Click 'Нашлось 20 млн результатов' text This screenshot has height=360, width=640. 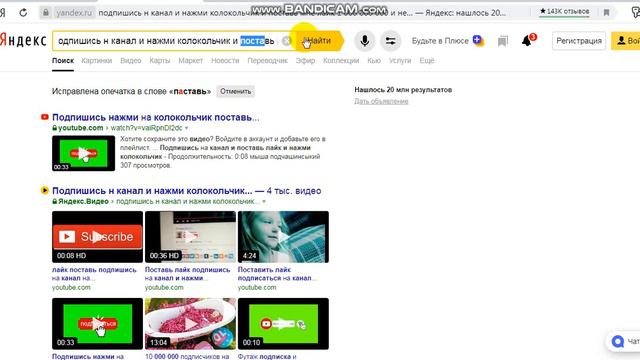(403, 90)
